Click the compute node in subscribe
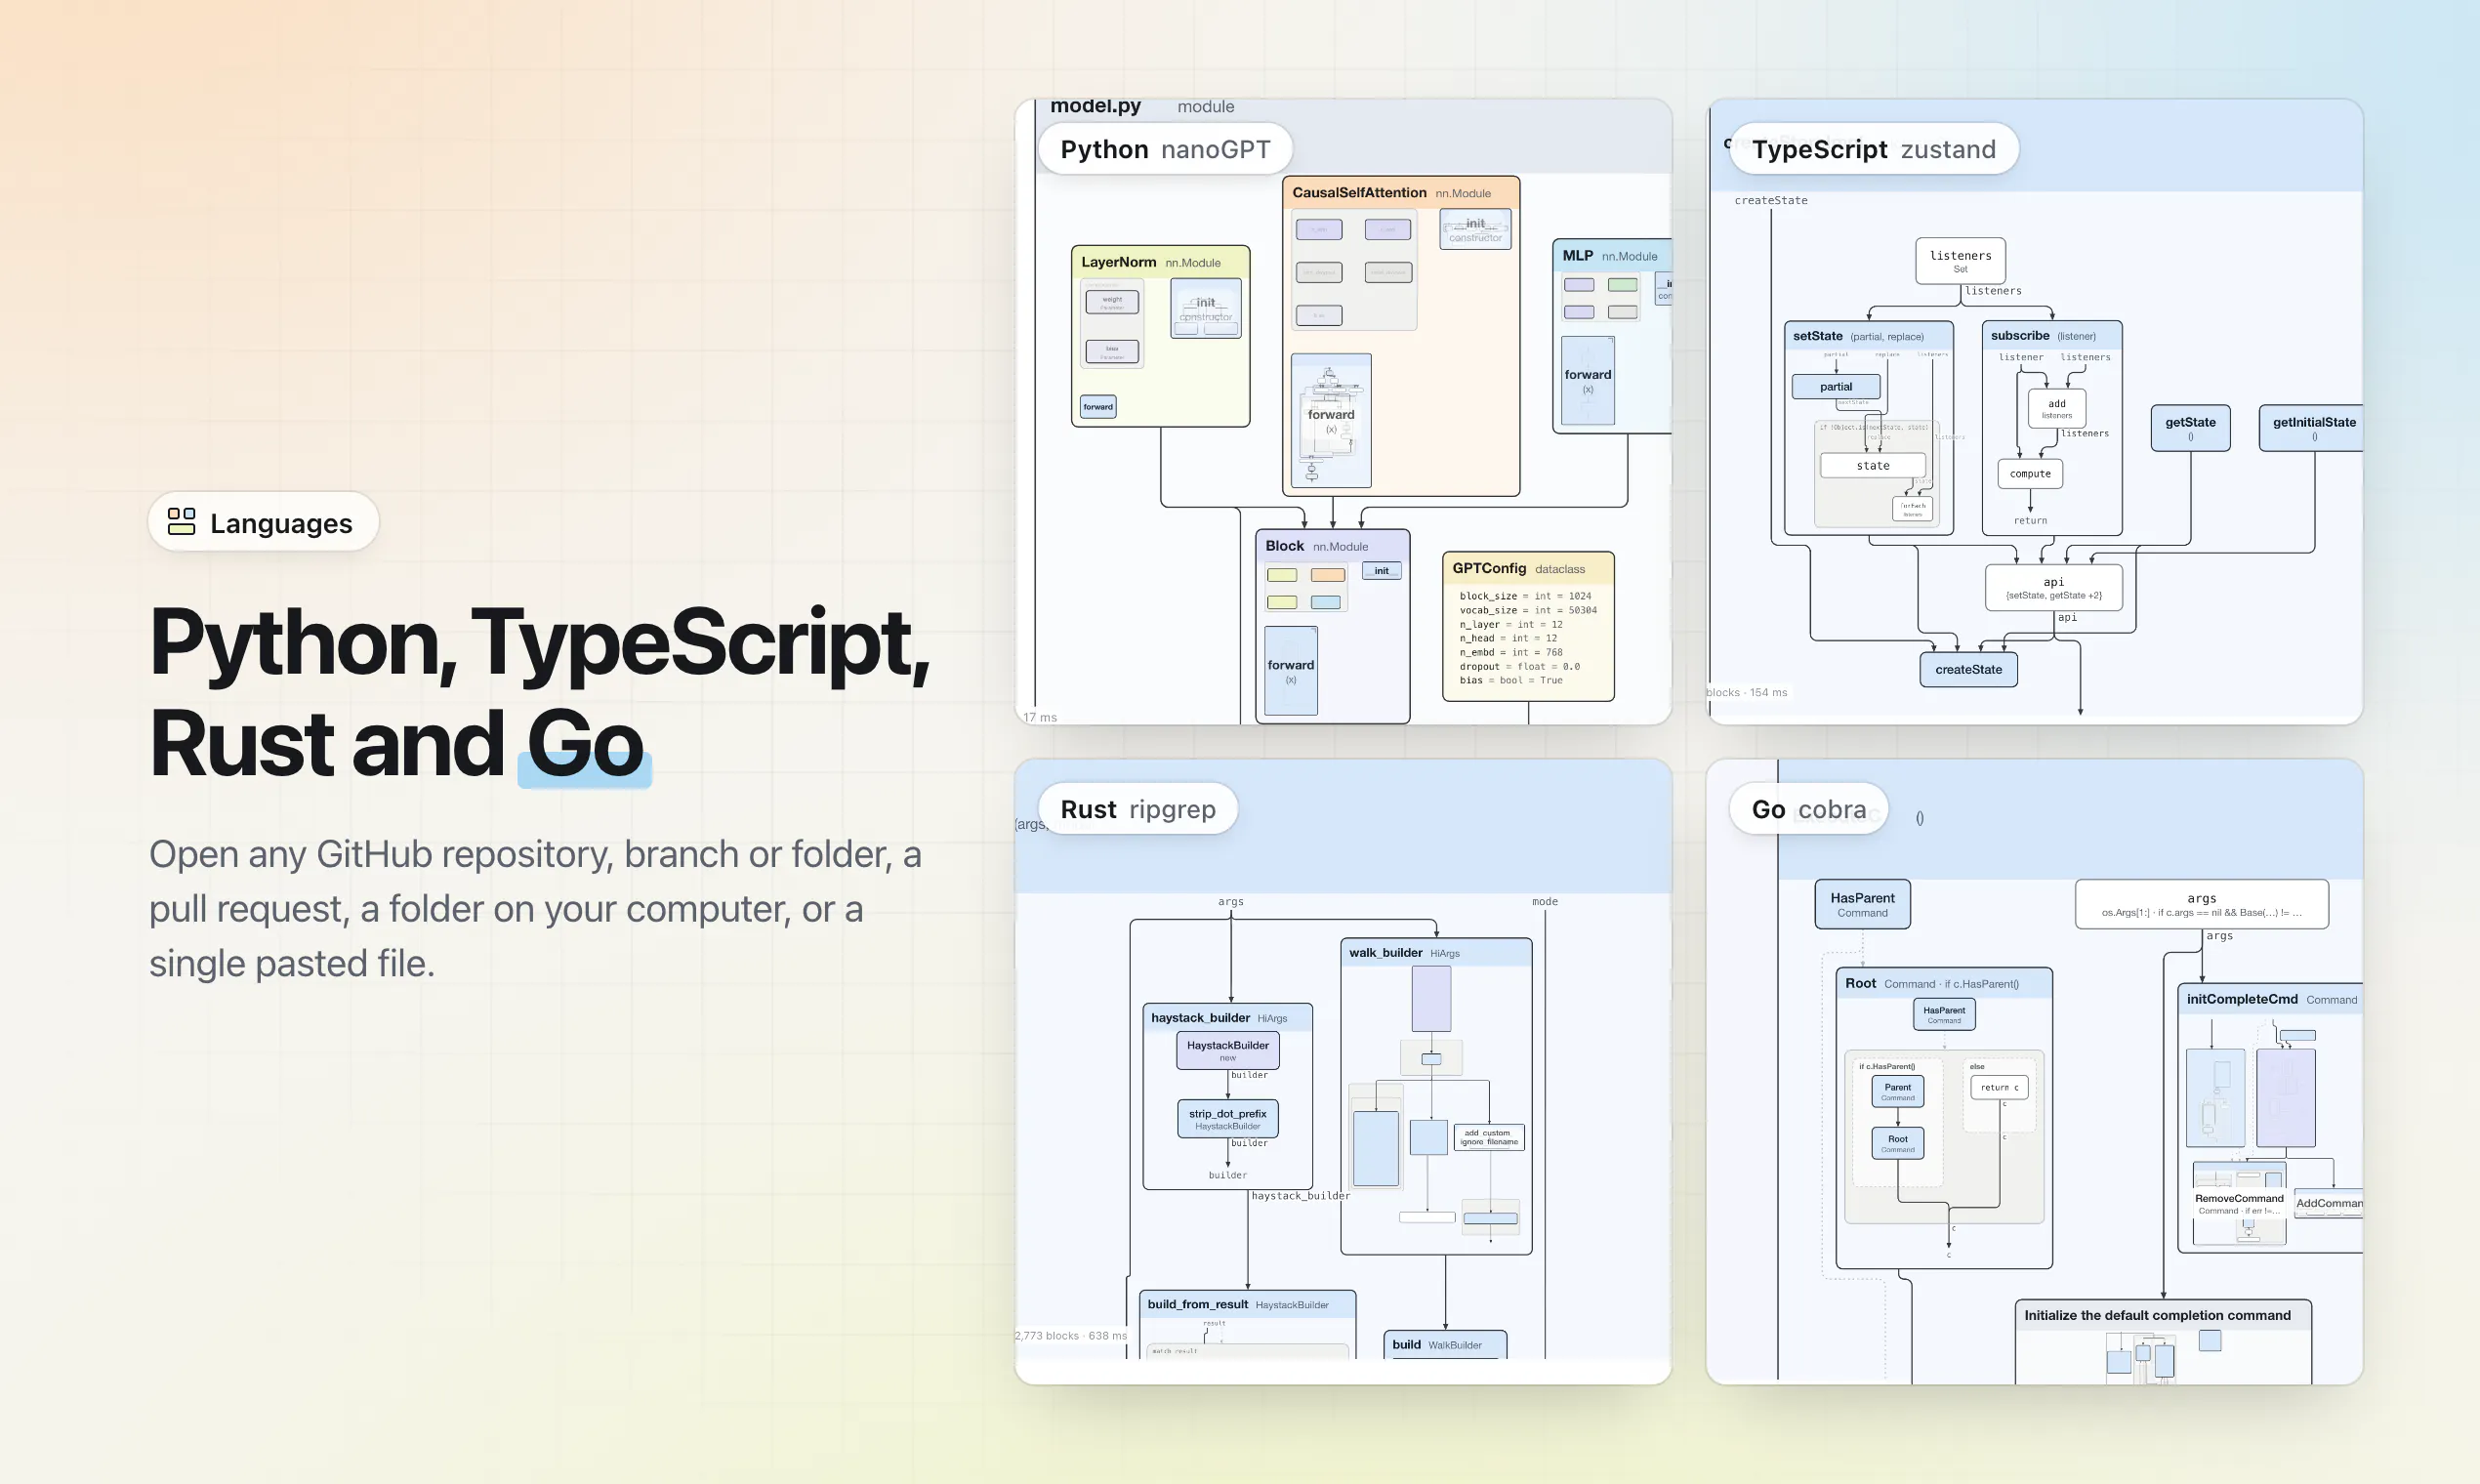The height and width of the screenshot is (1484, 2480). [x=2029, y=474]
